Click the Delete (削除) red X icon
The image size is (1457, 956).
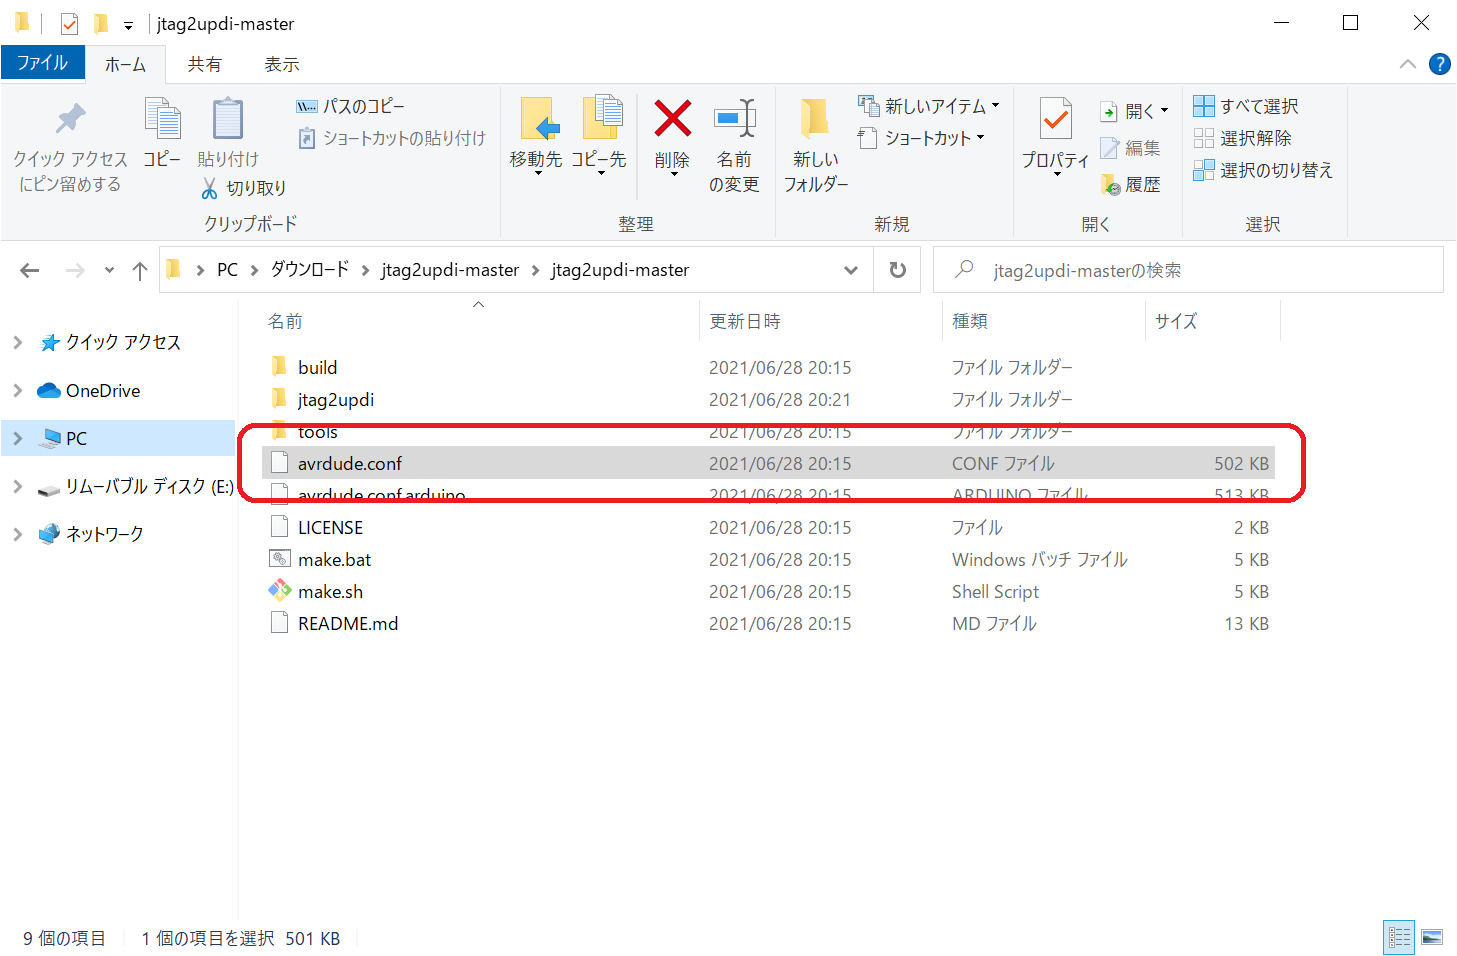tap(672, 120)
